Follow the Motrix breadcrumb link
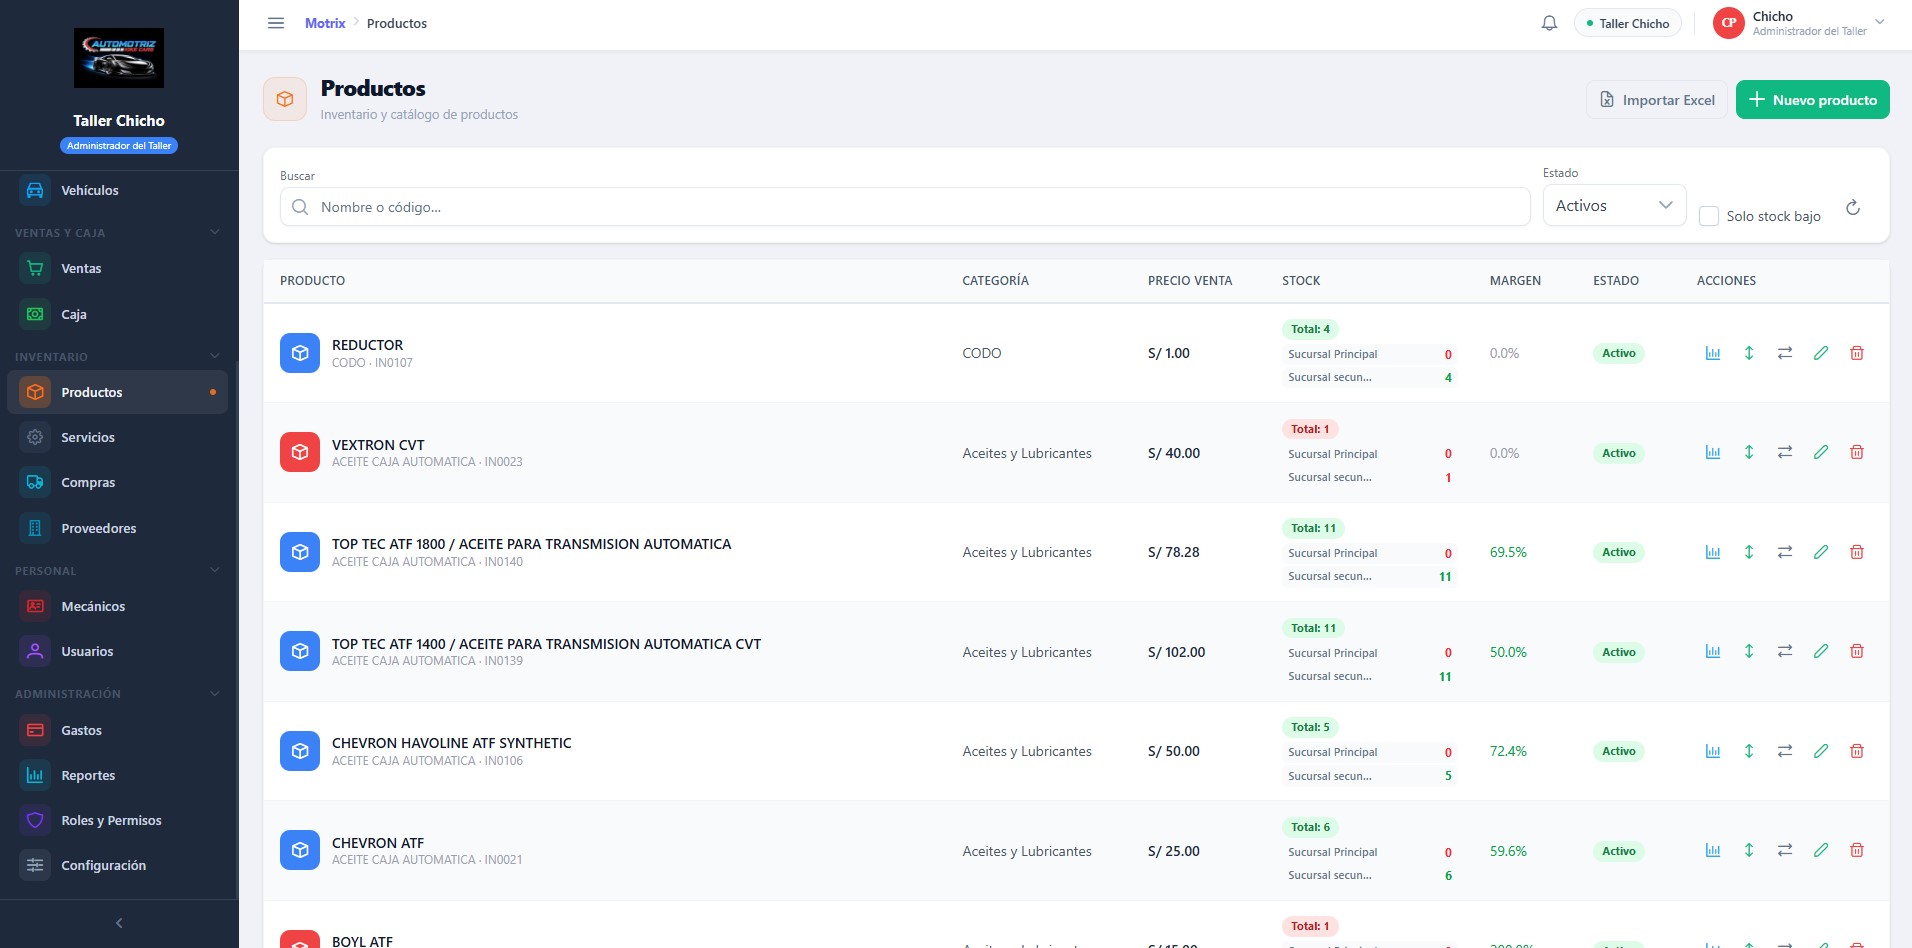This screenshot has height=948, width=1912. click(x=325, y=23)
